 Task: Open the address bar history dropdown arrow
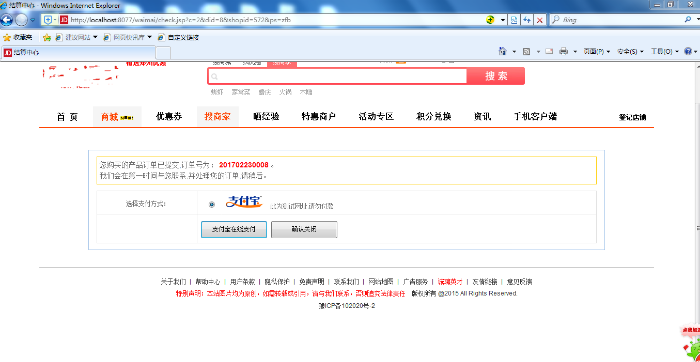pyautogui.click(x=503, y=20)
